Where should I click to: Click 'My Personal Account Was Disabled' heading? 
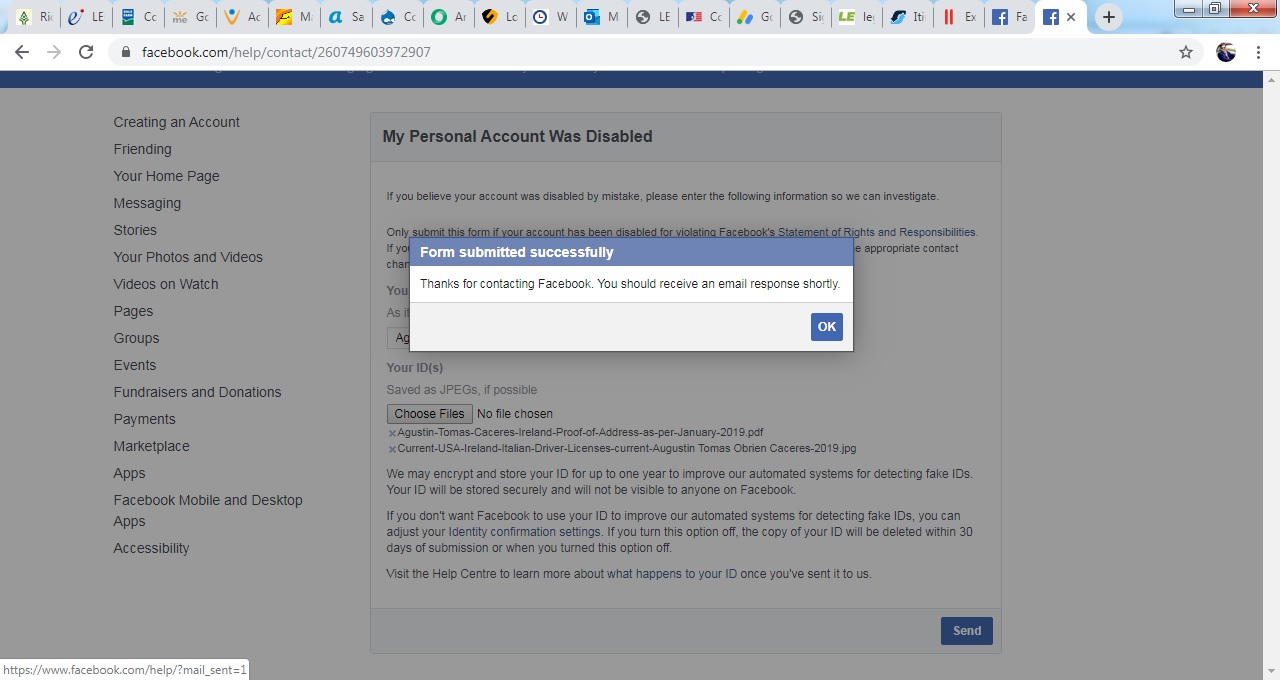[x=517, y=136]
